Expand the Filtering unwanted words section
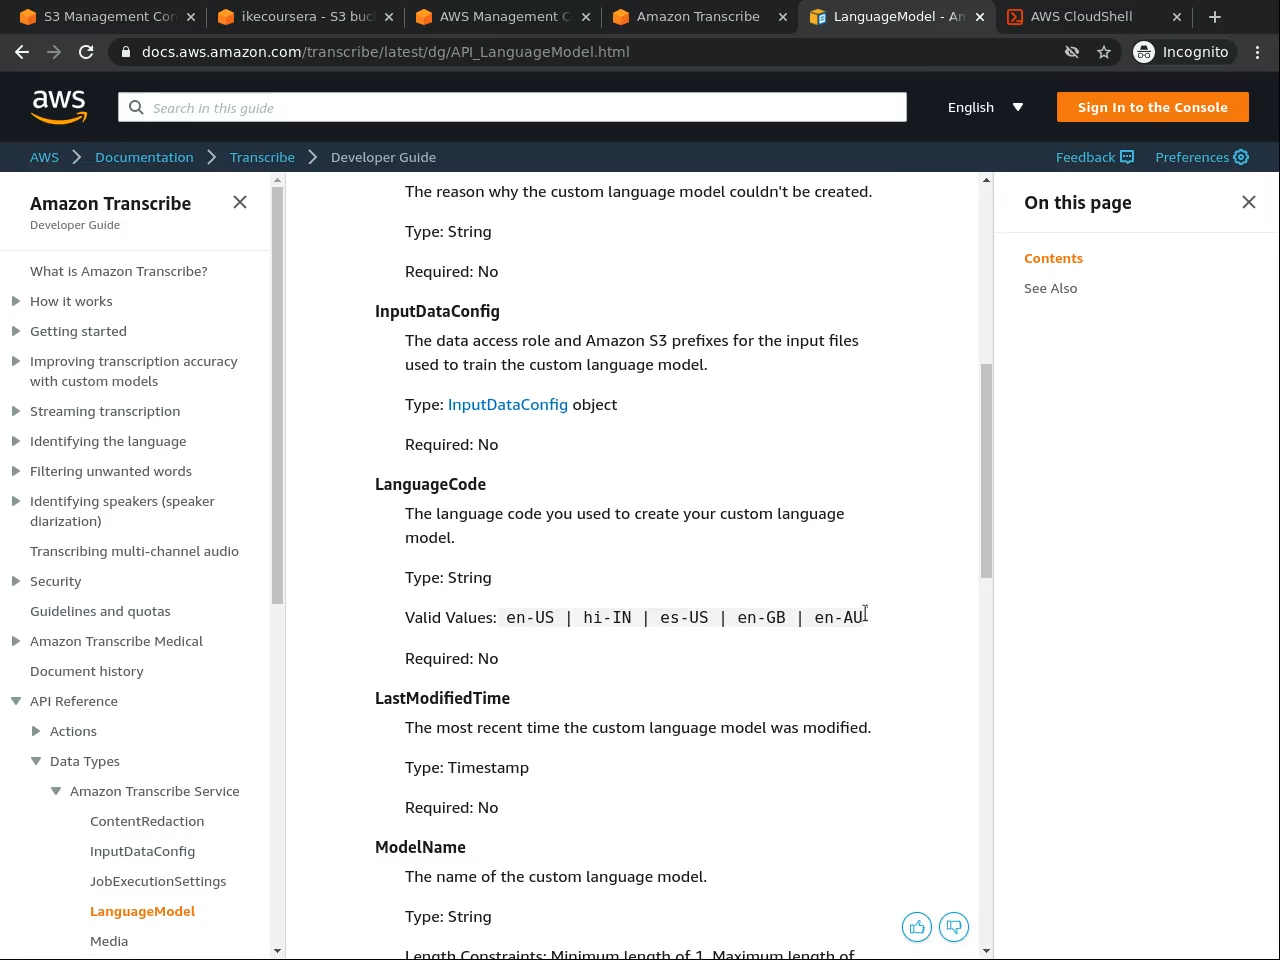This screenshot has width=1280, height=960. pos(16,471)
